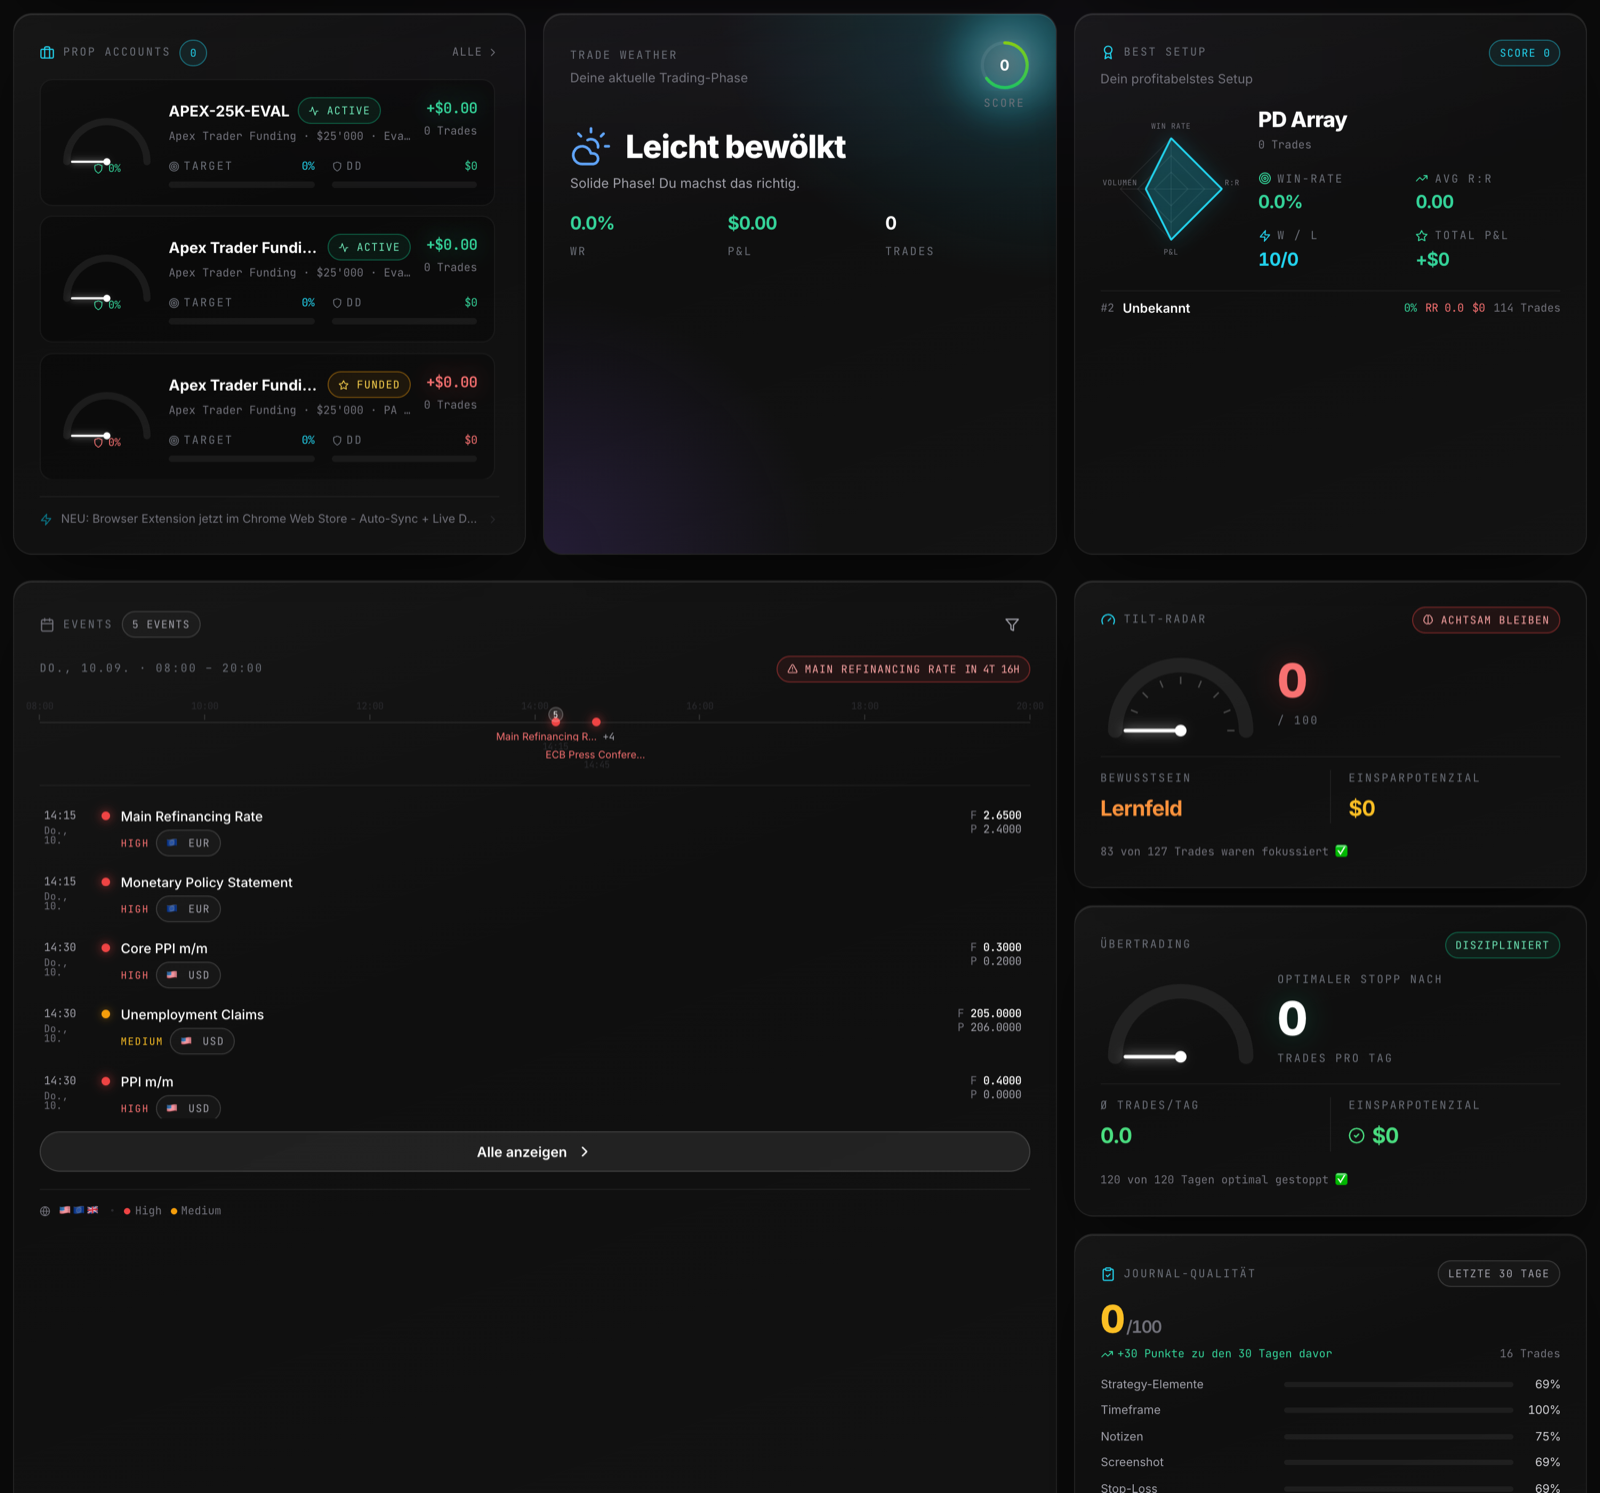Viewport: 1600px width, 1493px height.
Task: Click the FUNDED status badge
Action: (x=369, y=385)
